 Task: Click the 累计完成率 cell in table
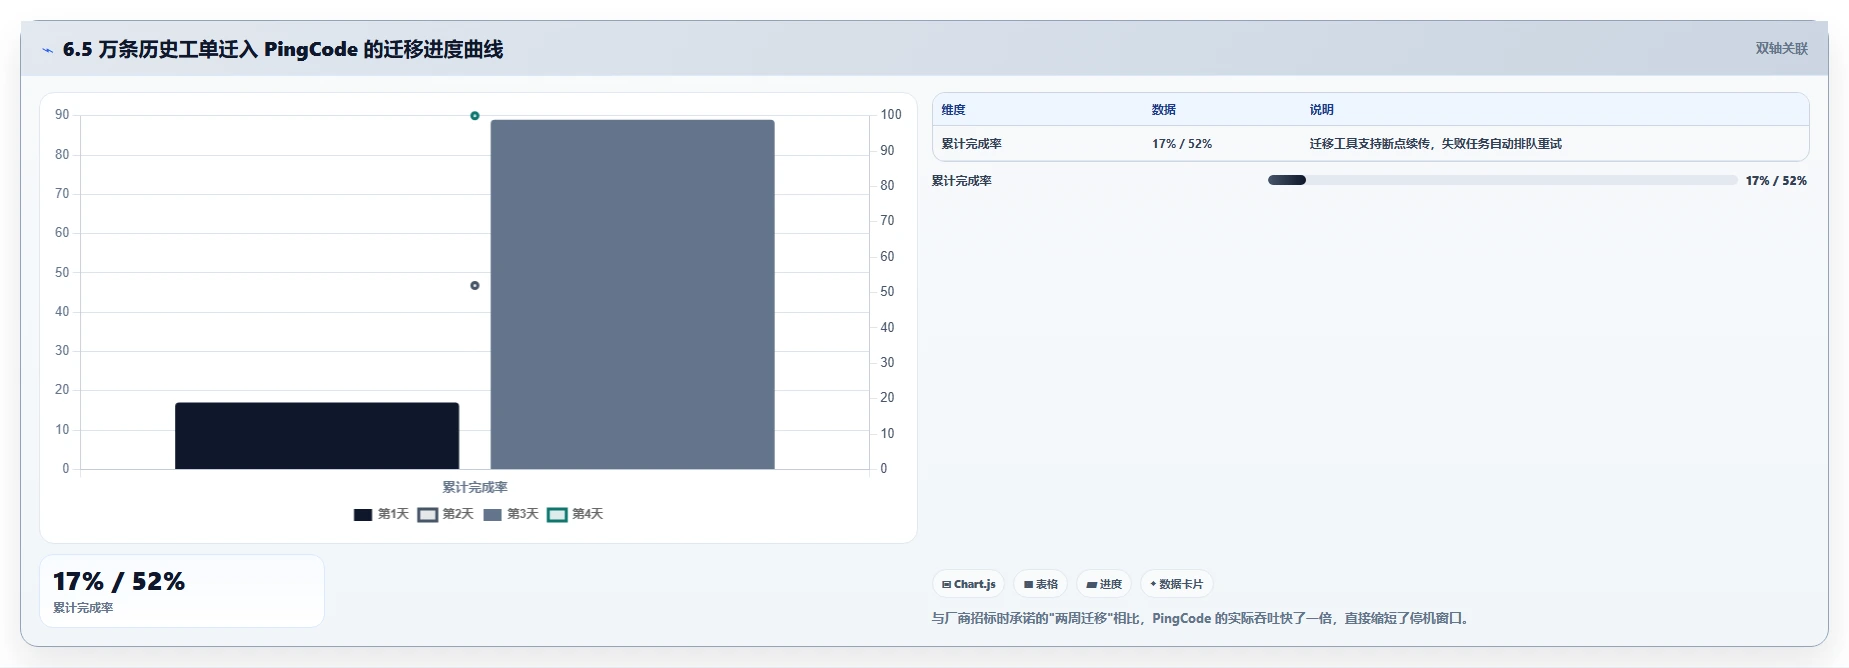(x=971, y=144)
